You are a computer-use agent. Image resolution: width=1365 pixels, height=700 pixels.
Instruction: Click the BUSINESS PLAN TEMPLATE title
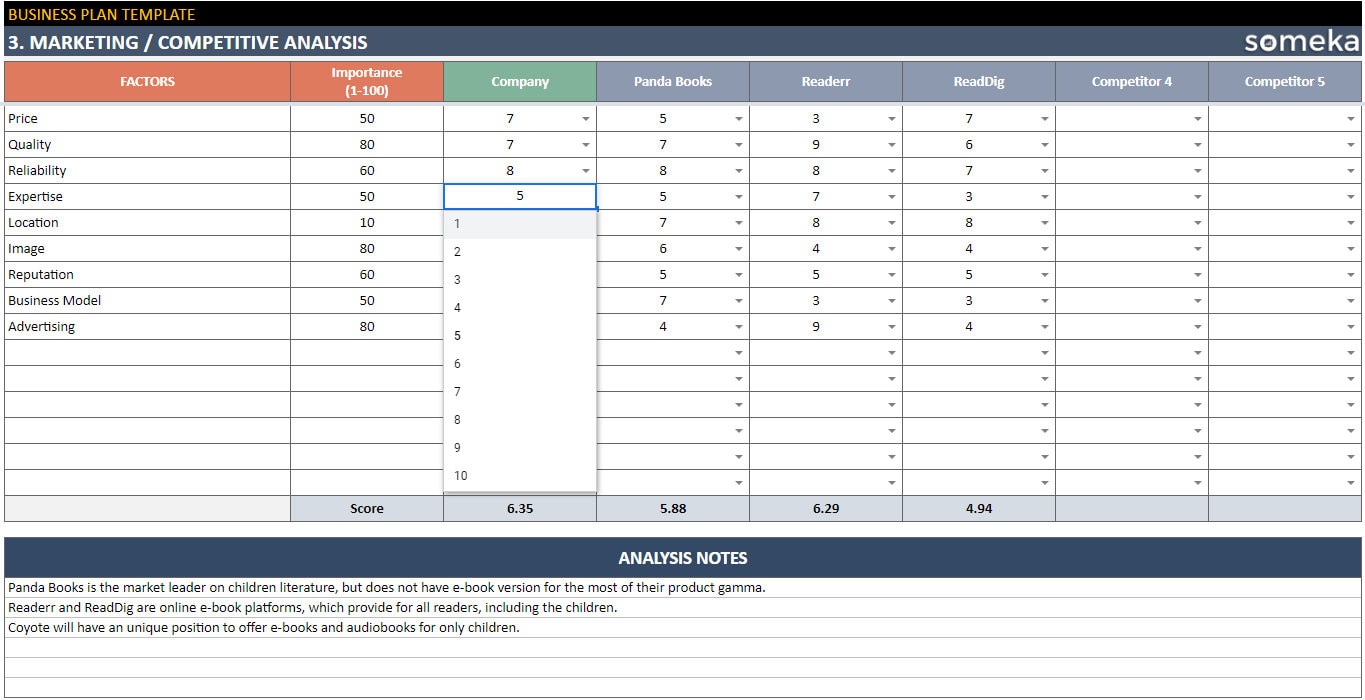tap(100, 14)
